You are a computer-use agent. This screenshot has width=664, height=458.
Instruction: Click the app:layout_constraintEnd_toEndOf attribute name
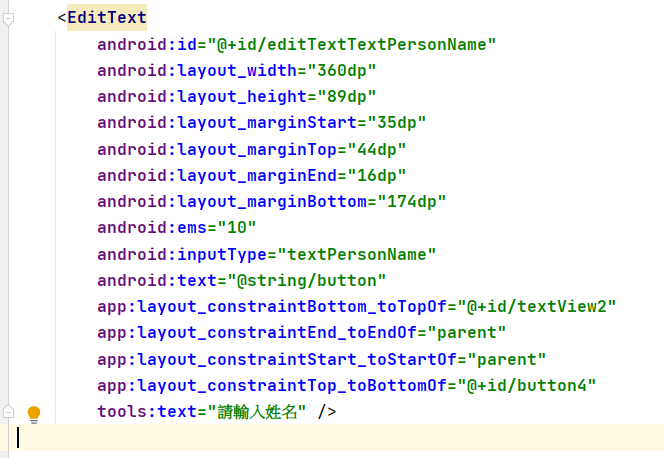(x=257, y=333)
